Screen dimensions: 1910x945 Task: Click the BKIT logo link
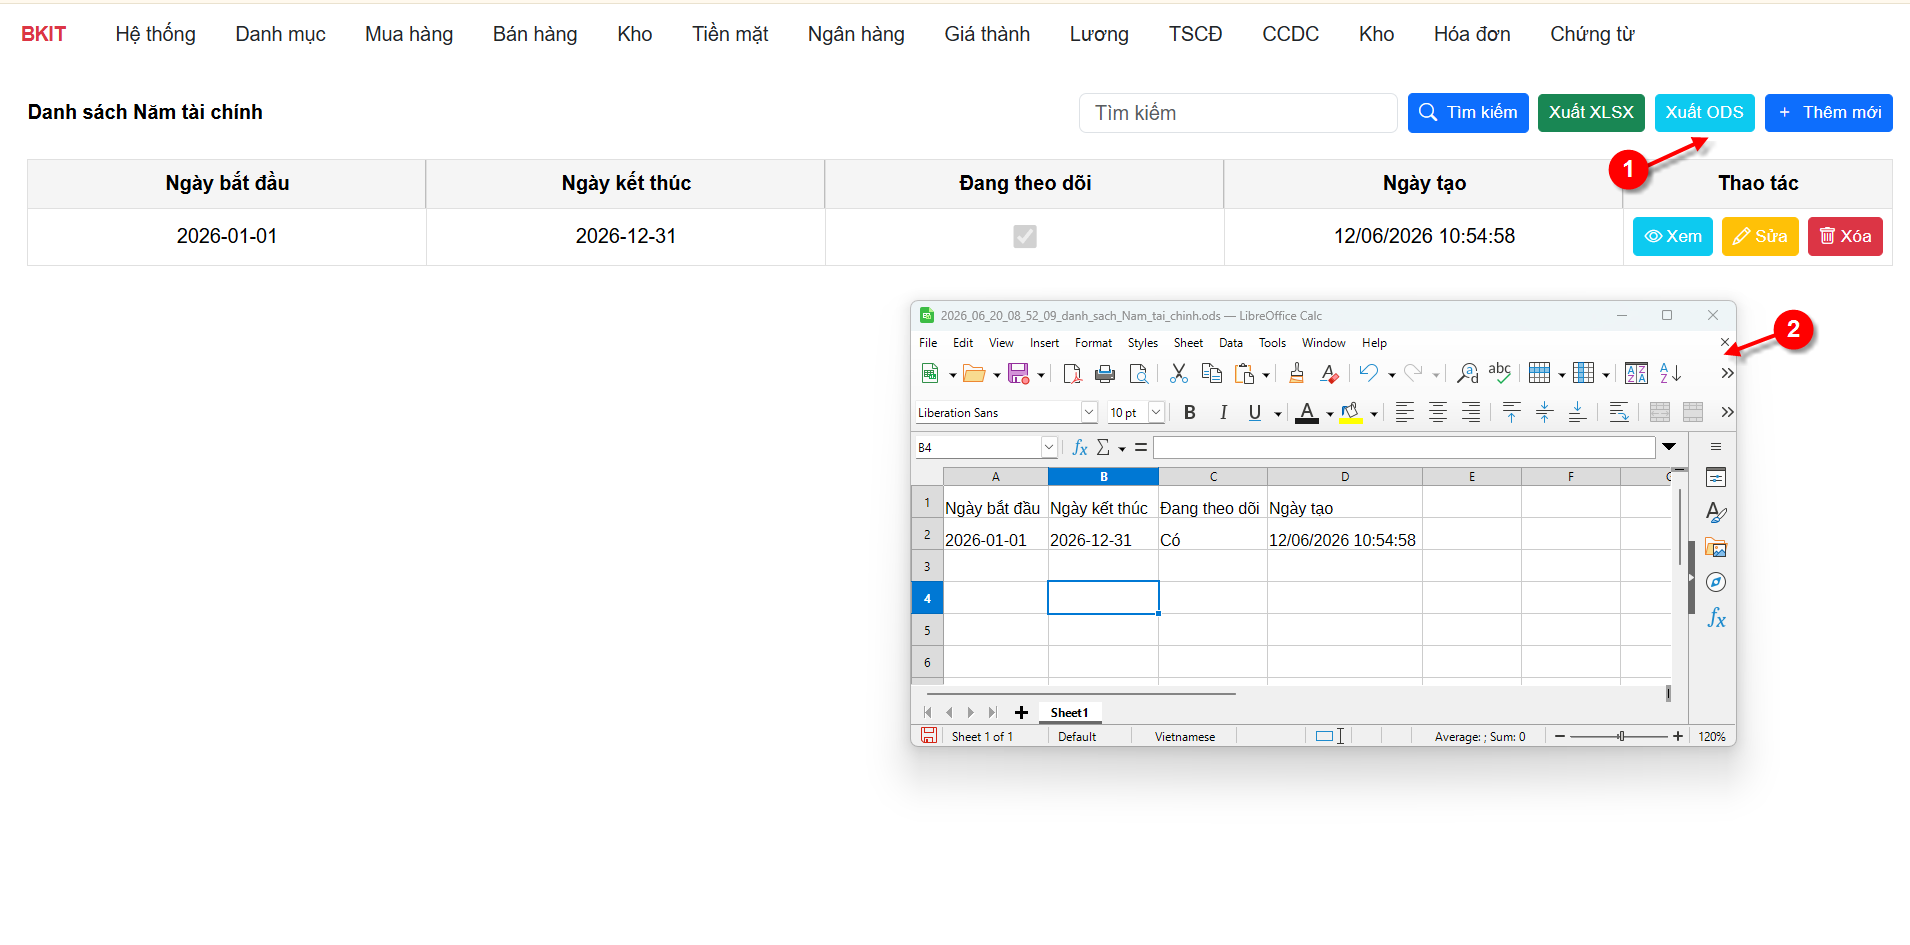44,34
